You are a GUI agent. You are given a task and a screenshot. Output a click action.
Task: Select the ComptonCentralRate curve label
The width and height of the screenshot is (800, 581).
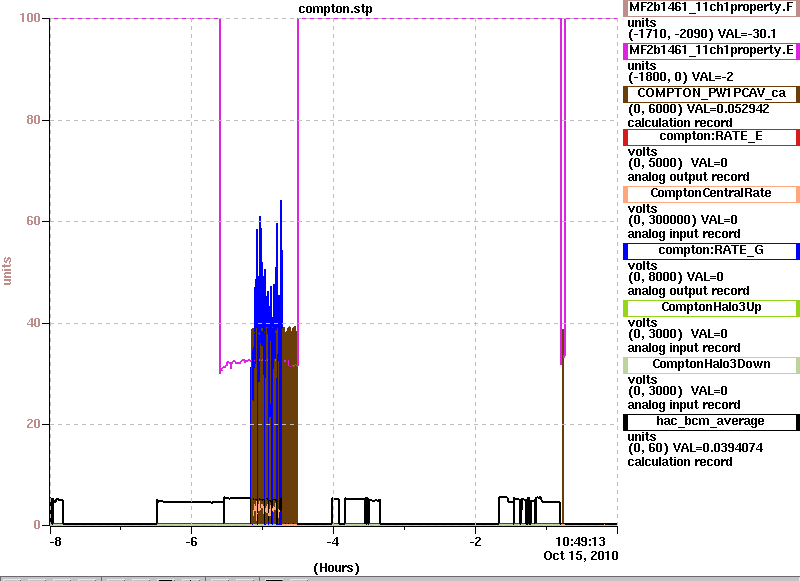[711, 193]
